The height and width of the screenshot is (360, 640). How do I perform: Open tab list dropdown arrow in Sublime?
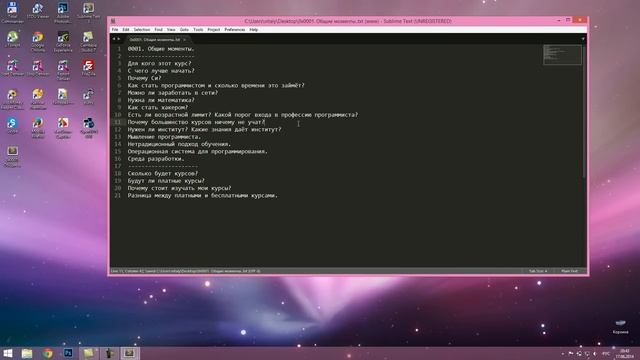tap(583, 39)
